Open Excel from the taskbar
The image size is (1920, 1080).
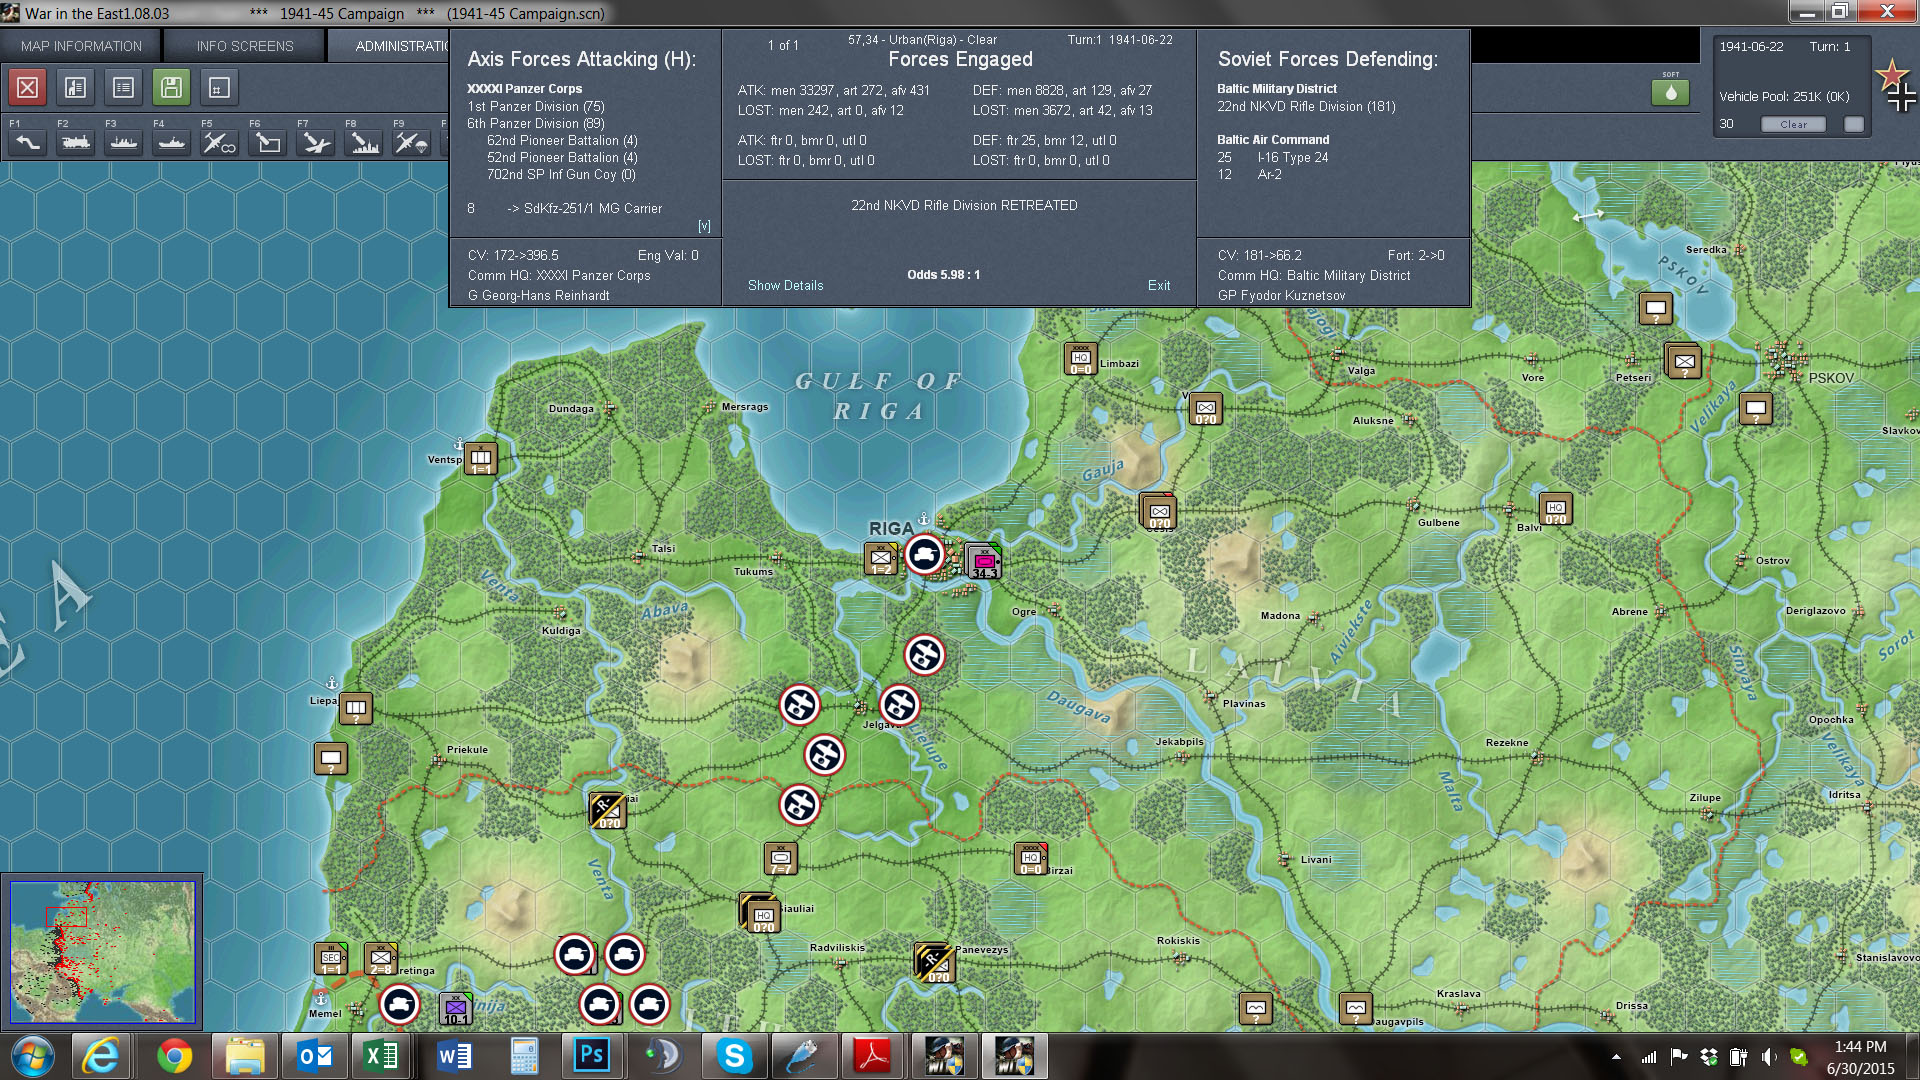coord(380,1056)
